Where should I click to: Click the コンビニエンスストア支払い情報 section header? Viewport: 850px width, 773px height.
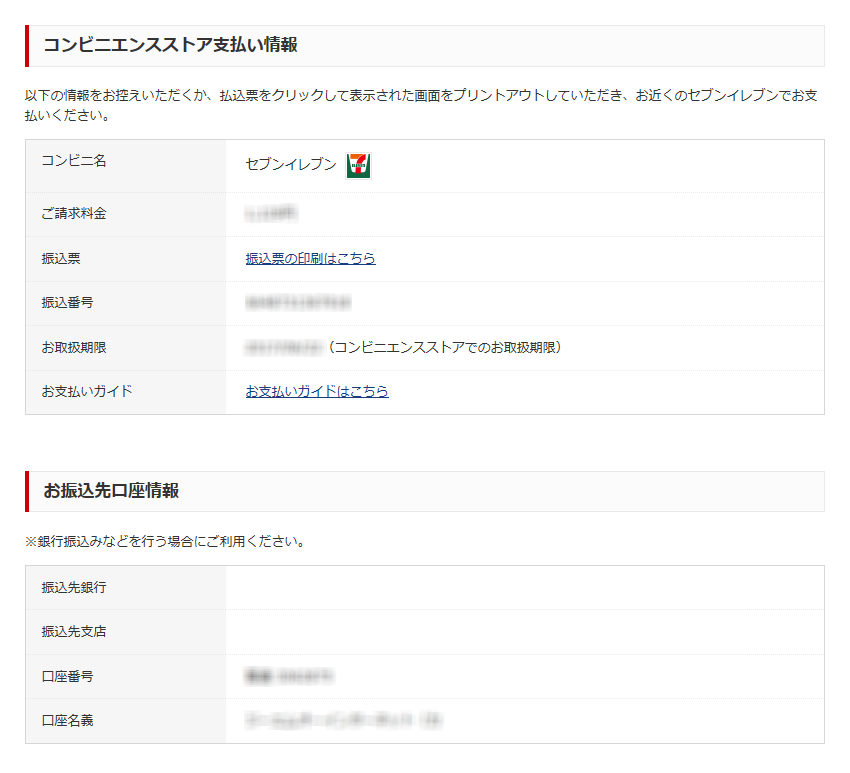click(147, 43)
